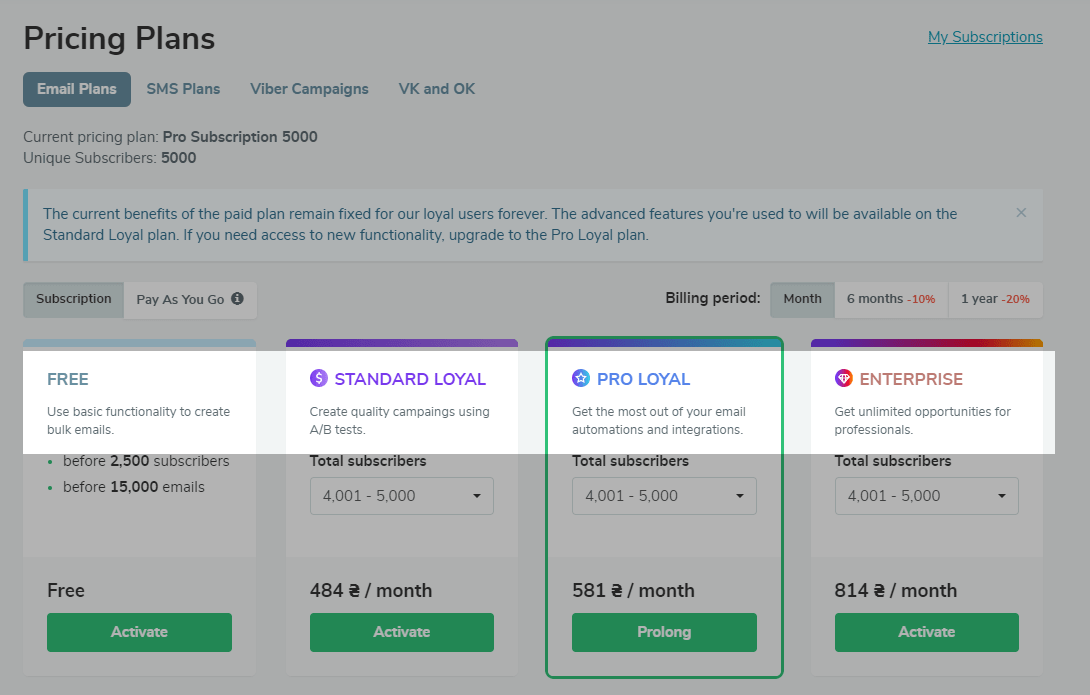Click the Pro Loyal star icon
The width and height of the screenshot is (1090, 695).
click(580, 378)
